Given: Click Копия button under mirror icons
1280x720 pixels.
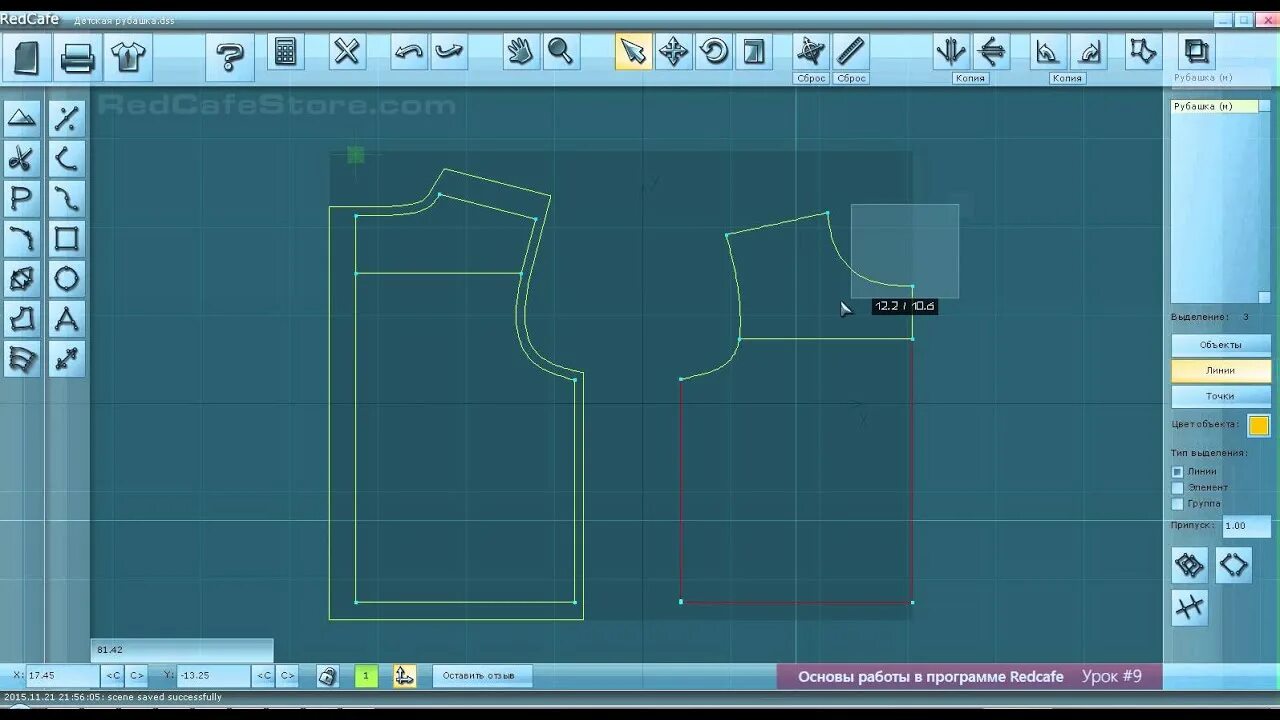Looking at the screenshot, I should click(x=970, y=78).
